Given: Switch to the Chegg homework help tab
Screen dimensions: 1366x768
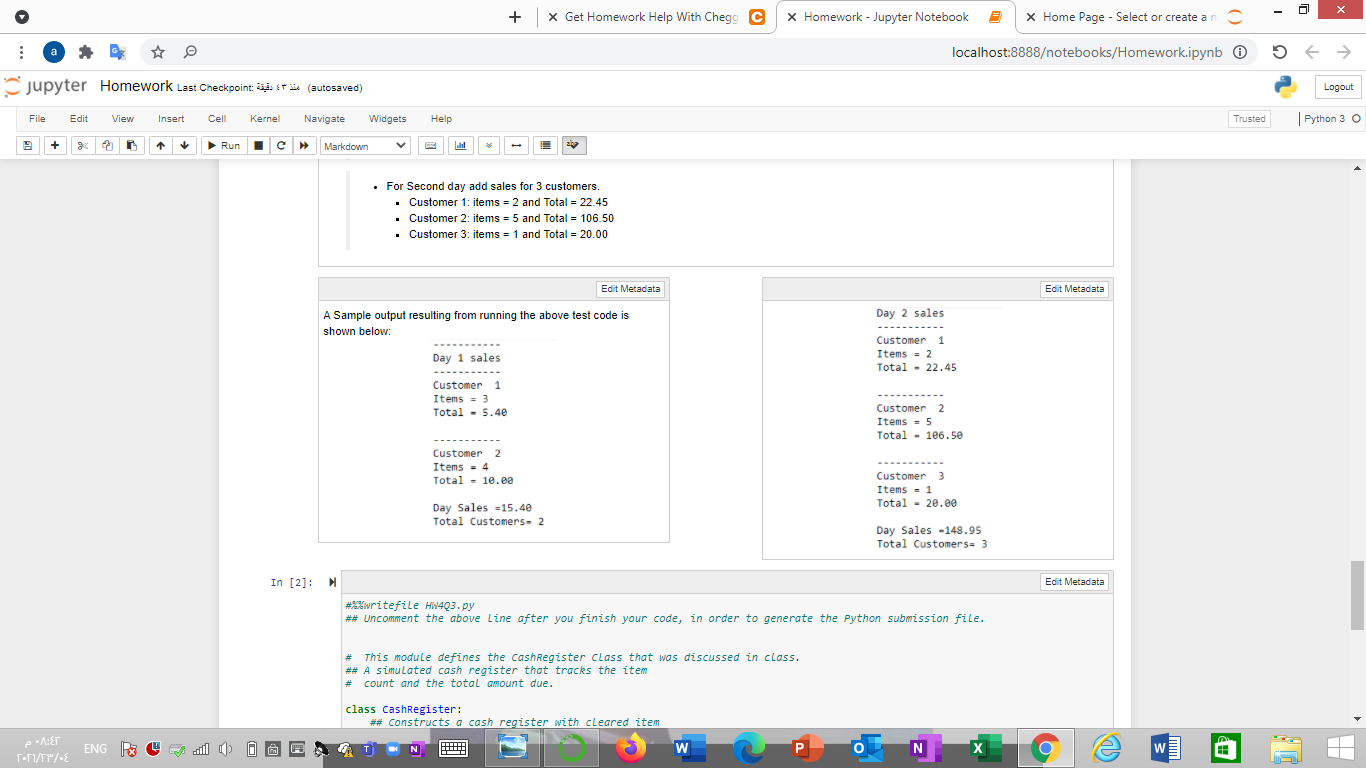Looking at the screenshot, I should pos(650,17).
